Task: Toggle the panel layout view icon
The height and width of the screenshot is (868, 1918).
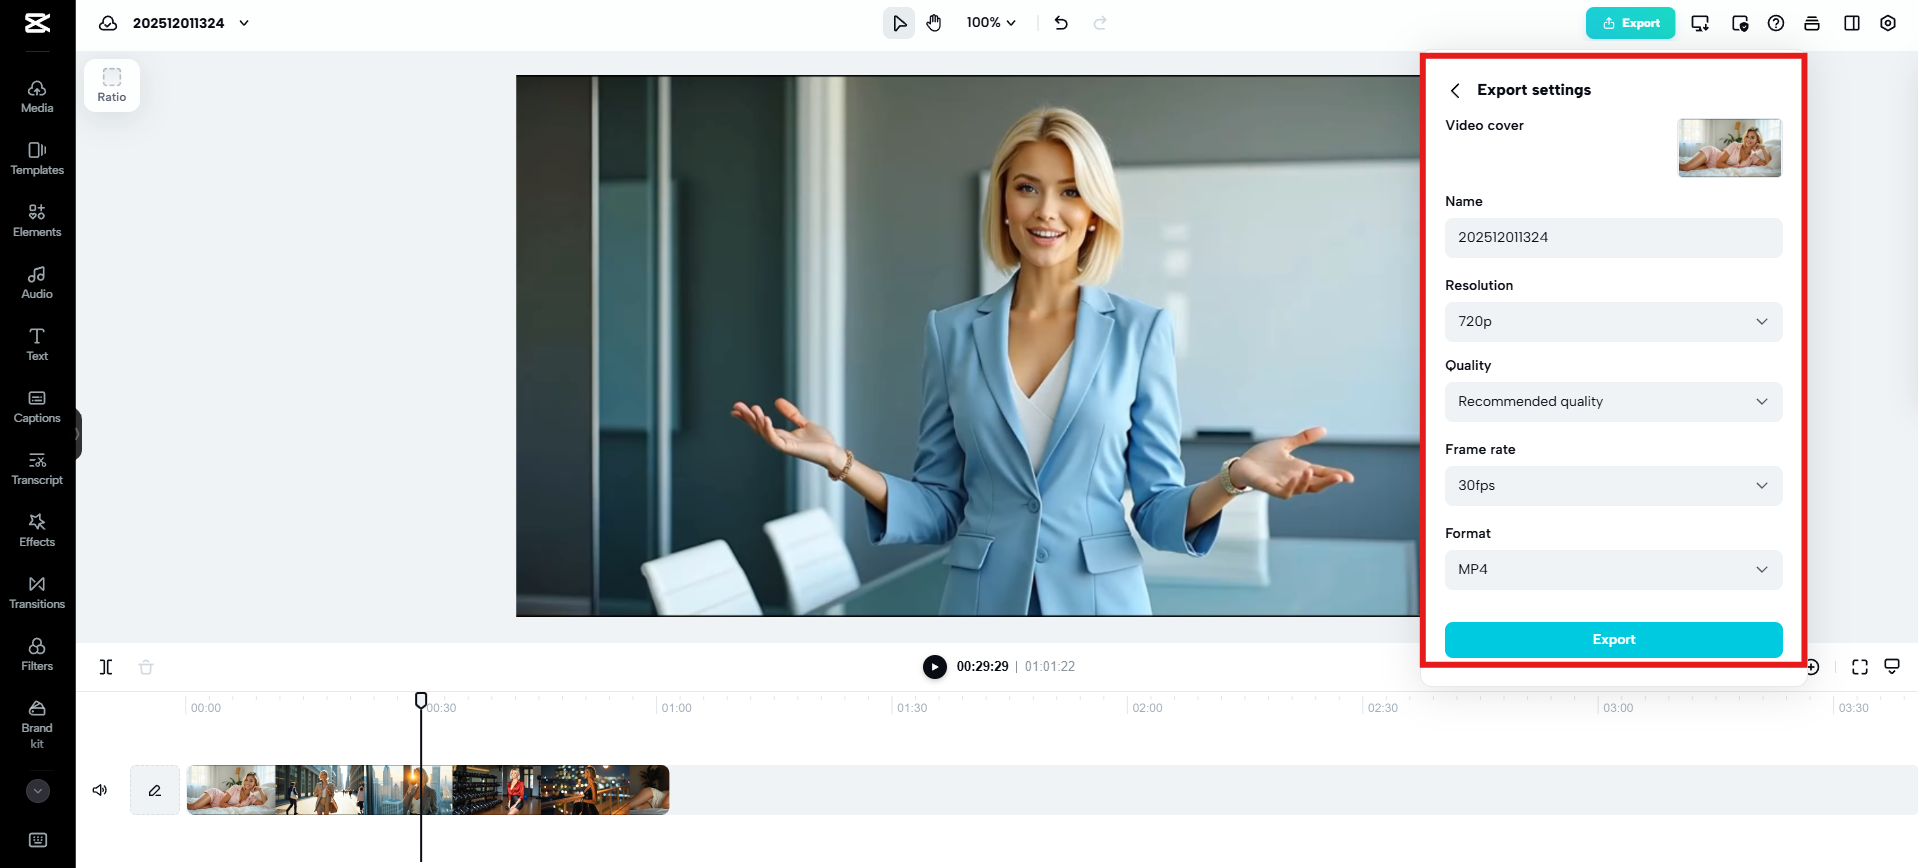Action: [x=1851, y=23]
